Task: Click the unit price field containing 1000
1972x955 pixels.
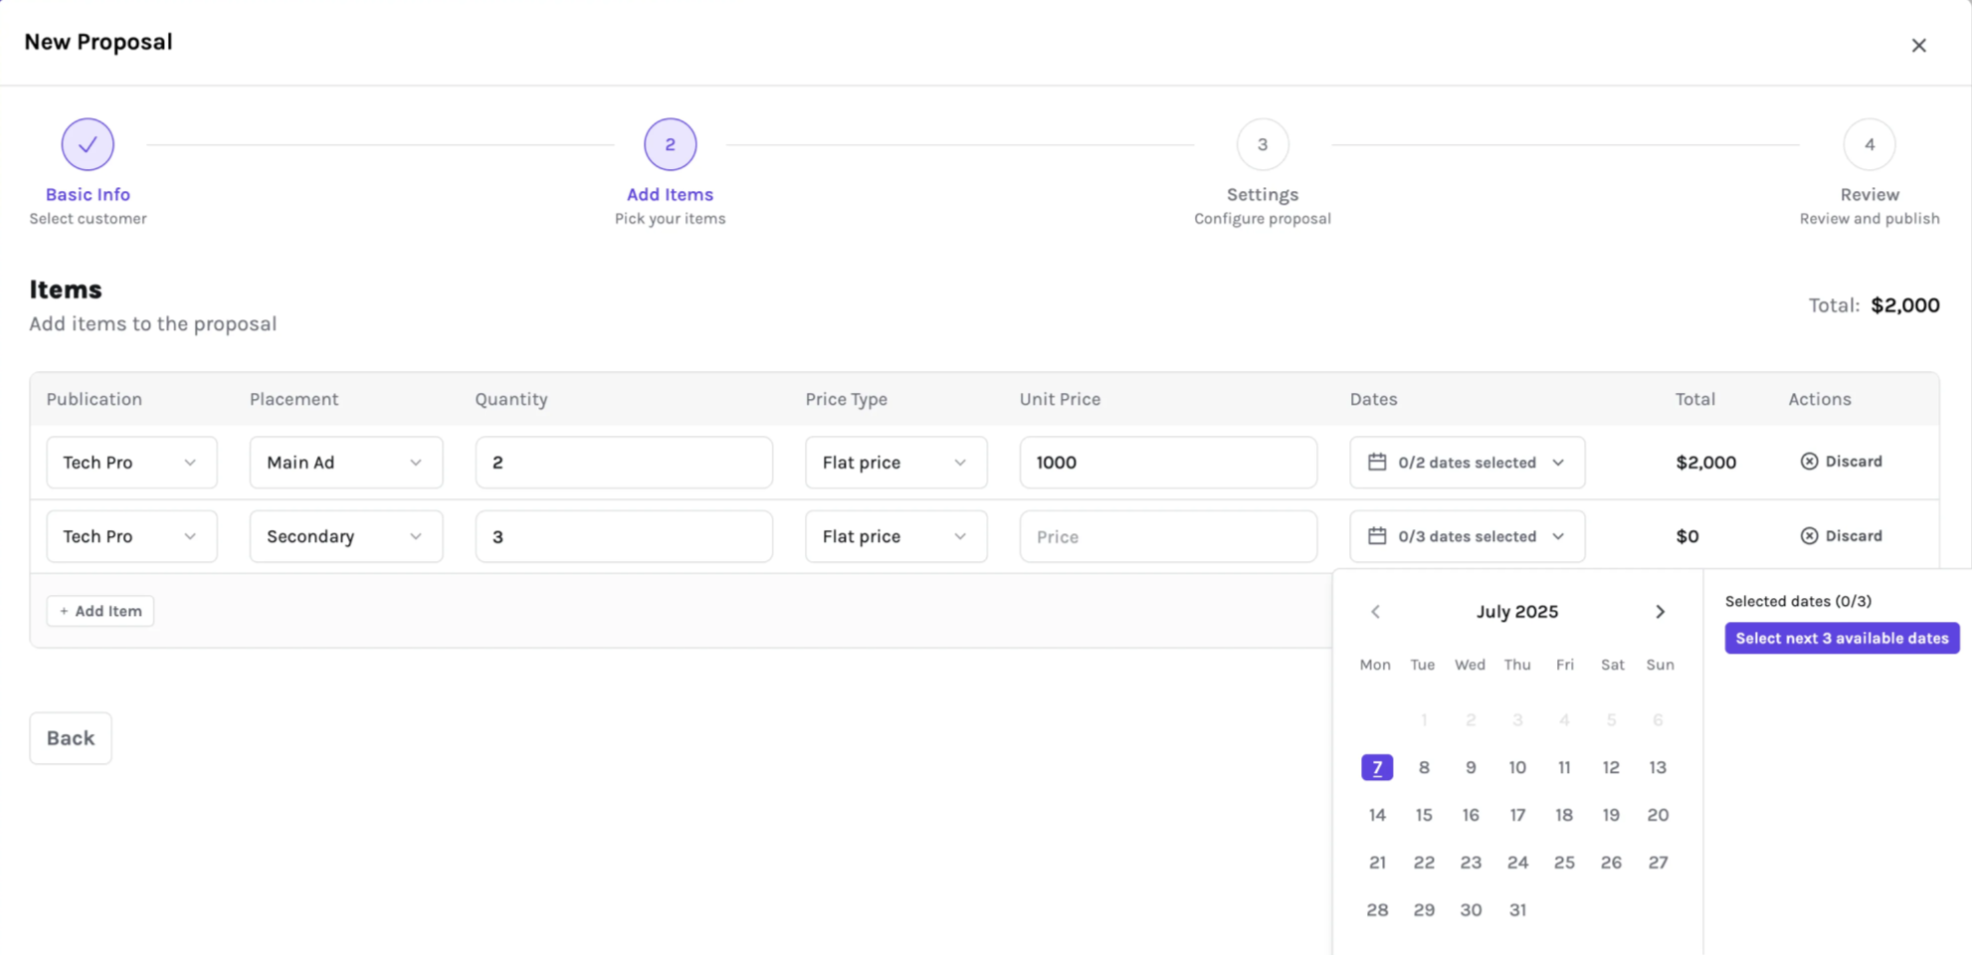Action: (x=1168, y=462)
